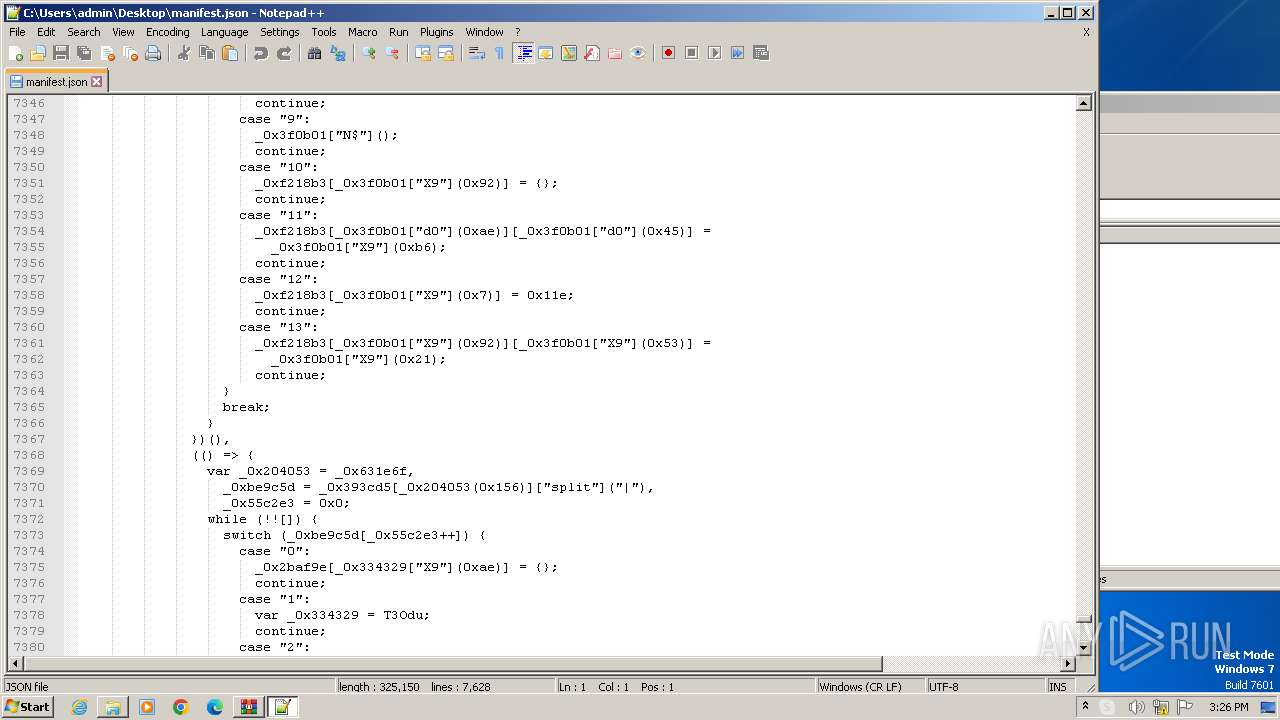Undo the last edit
1280x720 pixels.
[x=261, y=53]
